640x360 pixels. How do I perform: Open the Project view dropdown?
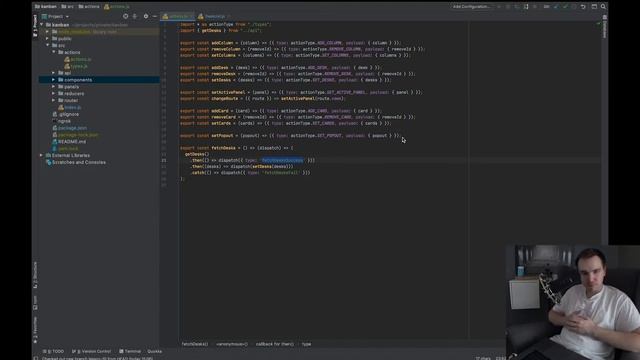[x=56, y=16]
